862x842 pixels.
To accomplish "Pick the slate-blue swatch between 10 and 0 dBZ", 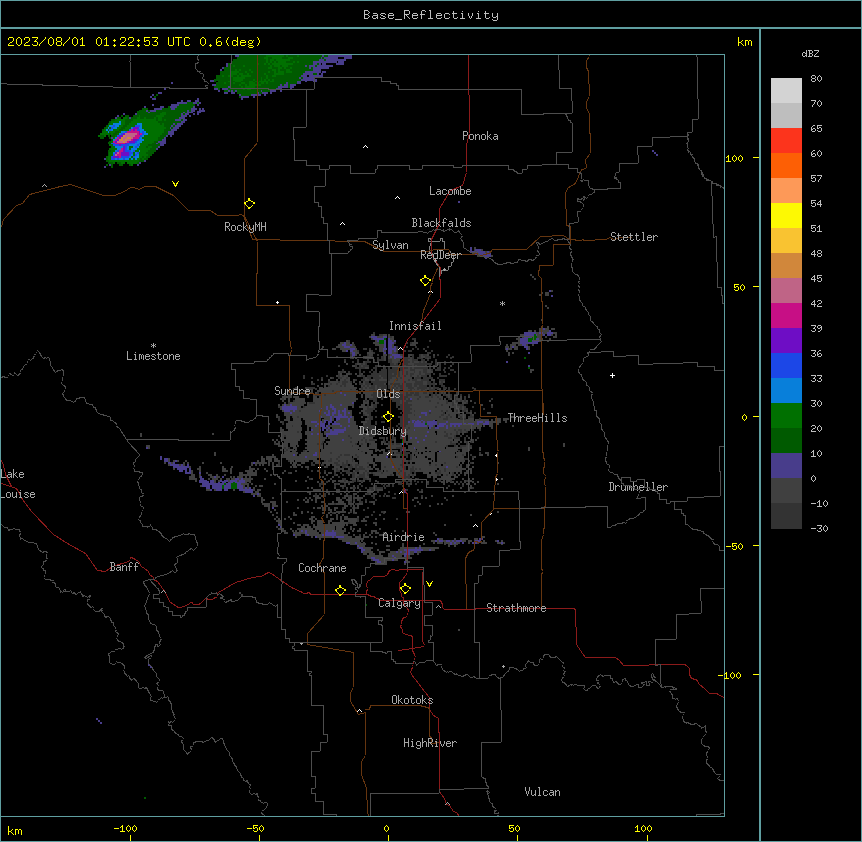I will tap(786, 466).
